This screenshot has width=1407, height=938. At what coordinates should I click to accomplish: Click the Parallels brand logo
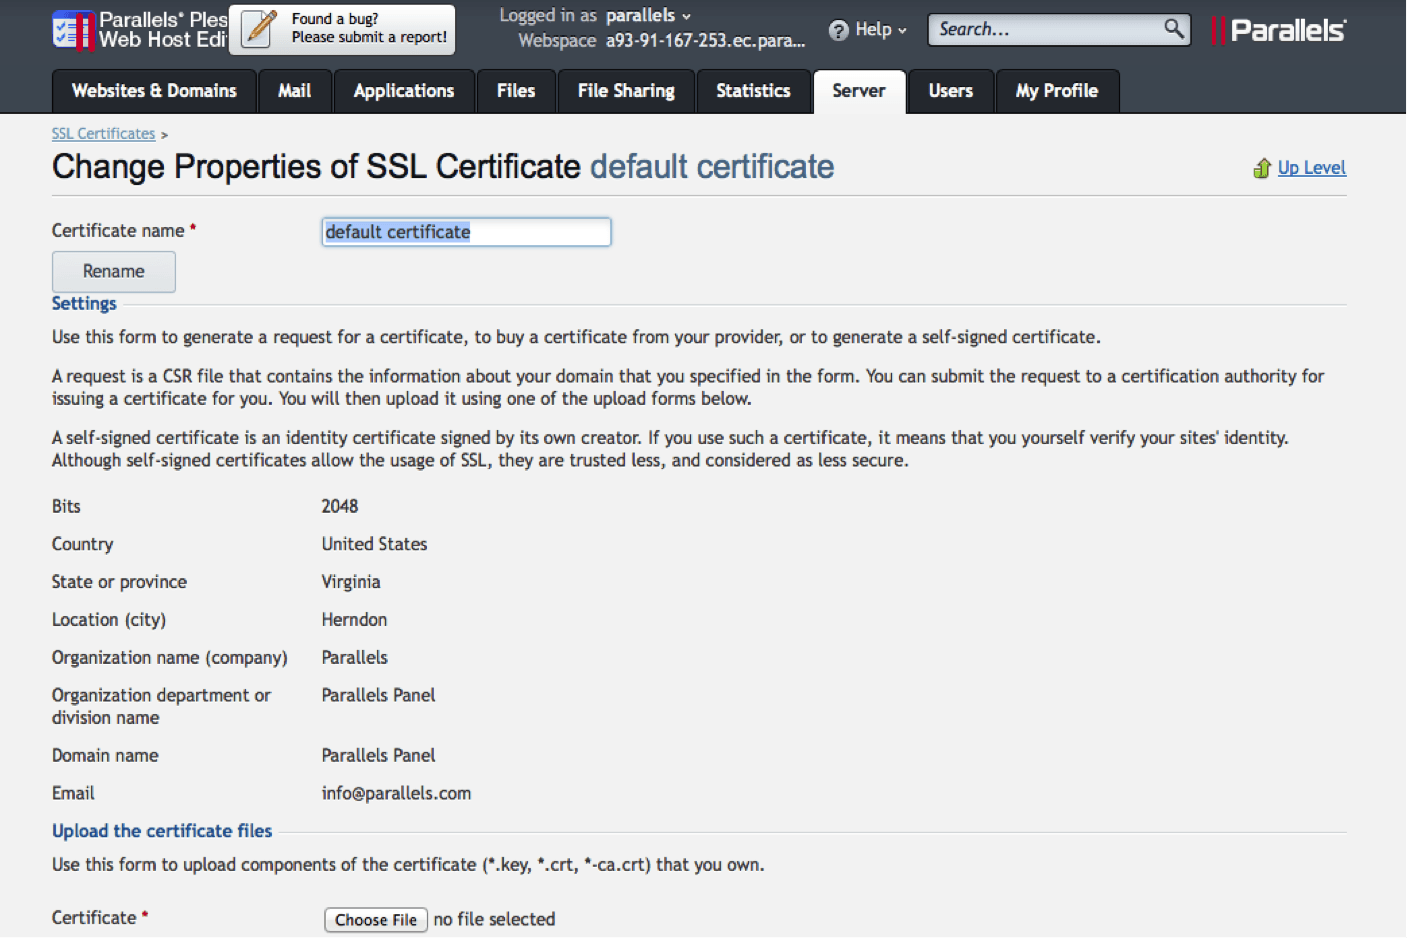[1279, 30]
